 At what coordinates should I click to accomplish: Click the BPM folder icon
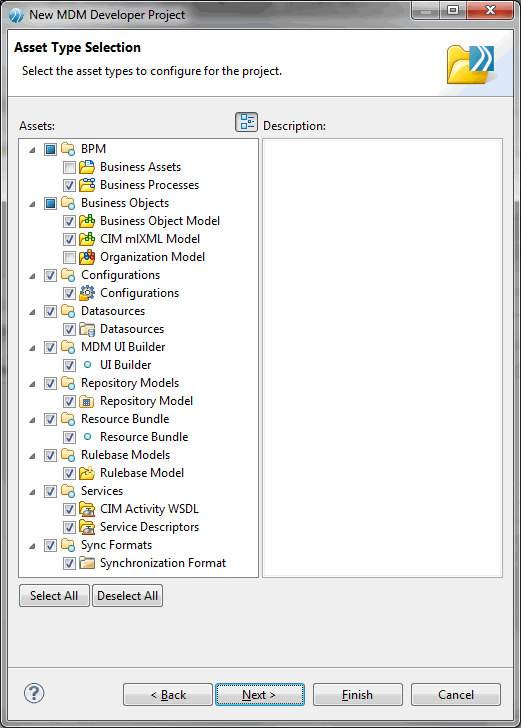click(x=68, y=149)
